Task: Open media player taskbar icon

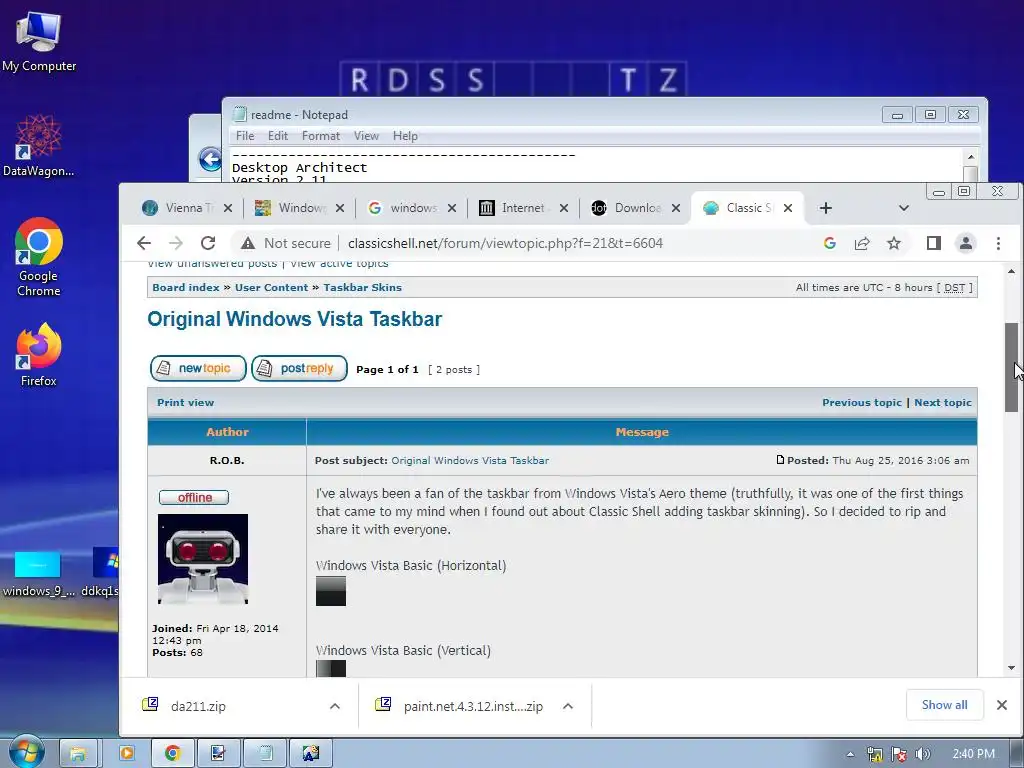Action: coord(126,753)
